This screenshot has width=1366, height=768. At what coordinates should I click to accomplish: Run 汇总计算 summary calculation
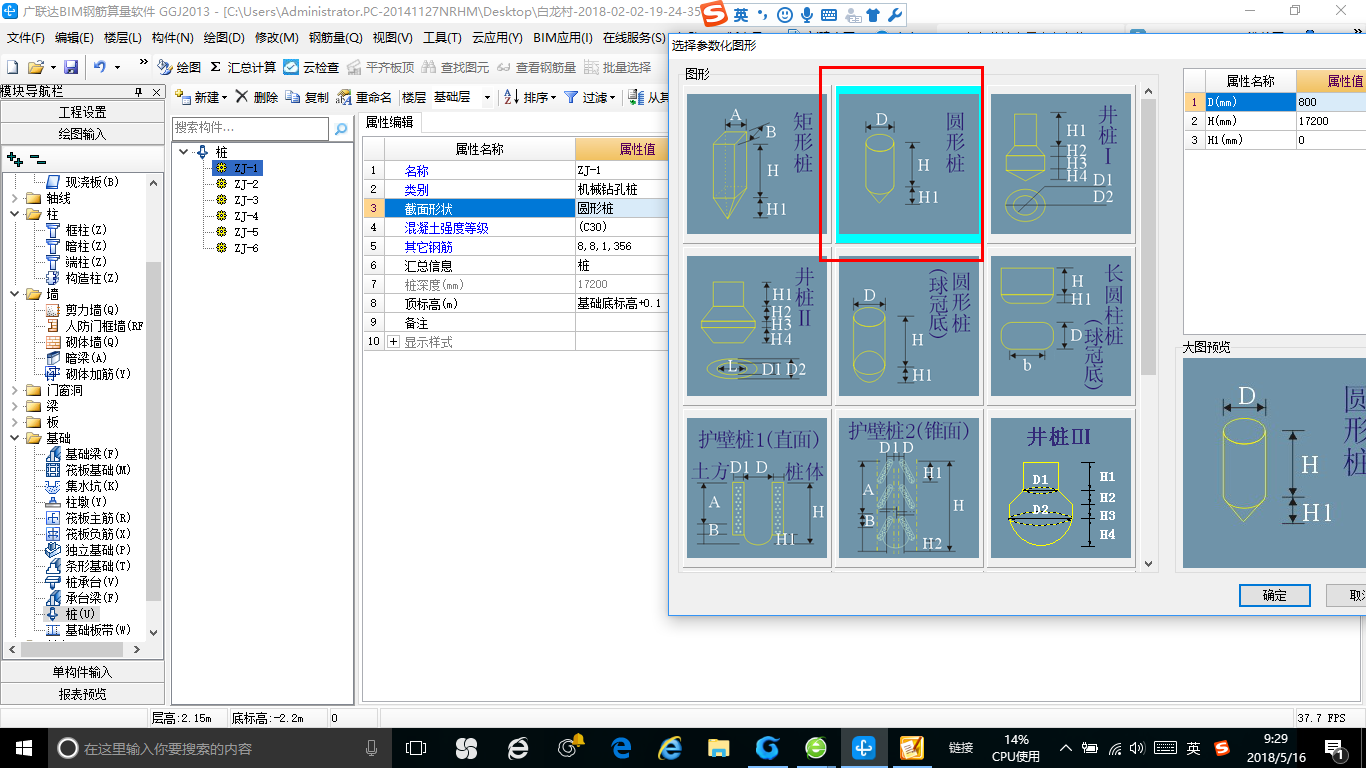(243, 67)
